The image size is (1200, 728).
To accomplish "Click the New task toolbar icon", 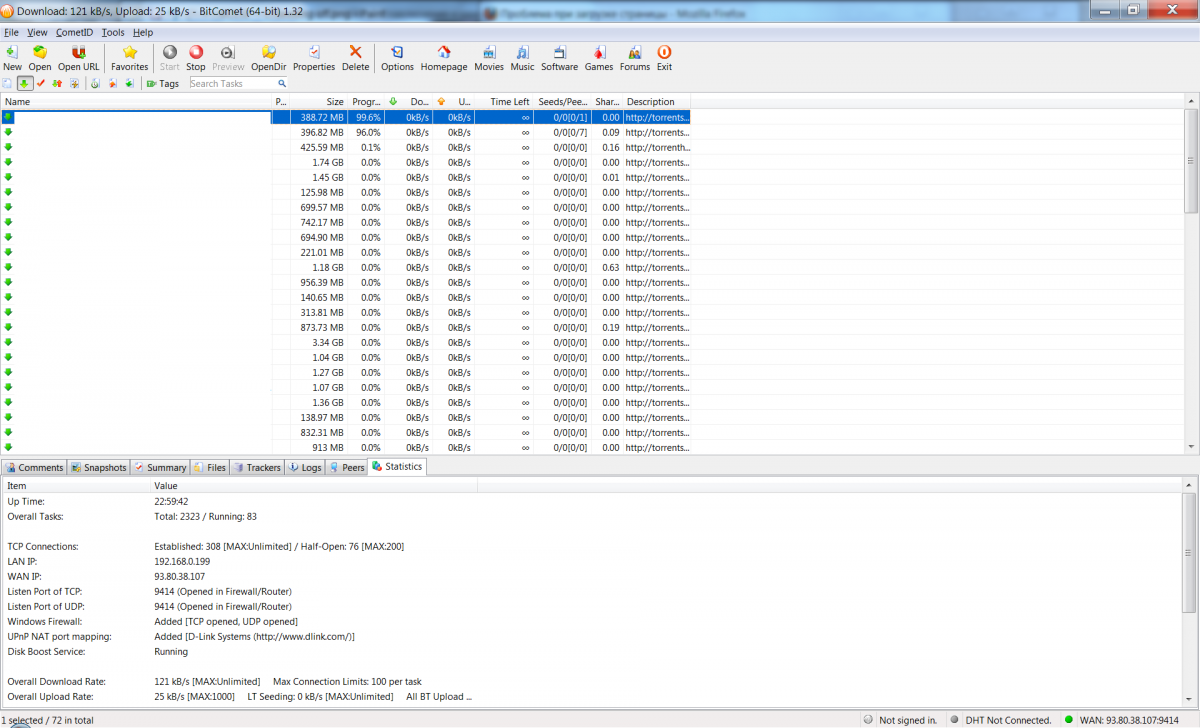I will click(x=12, y=58).
